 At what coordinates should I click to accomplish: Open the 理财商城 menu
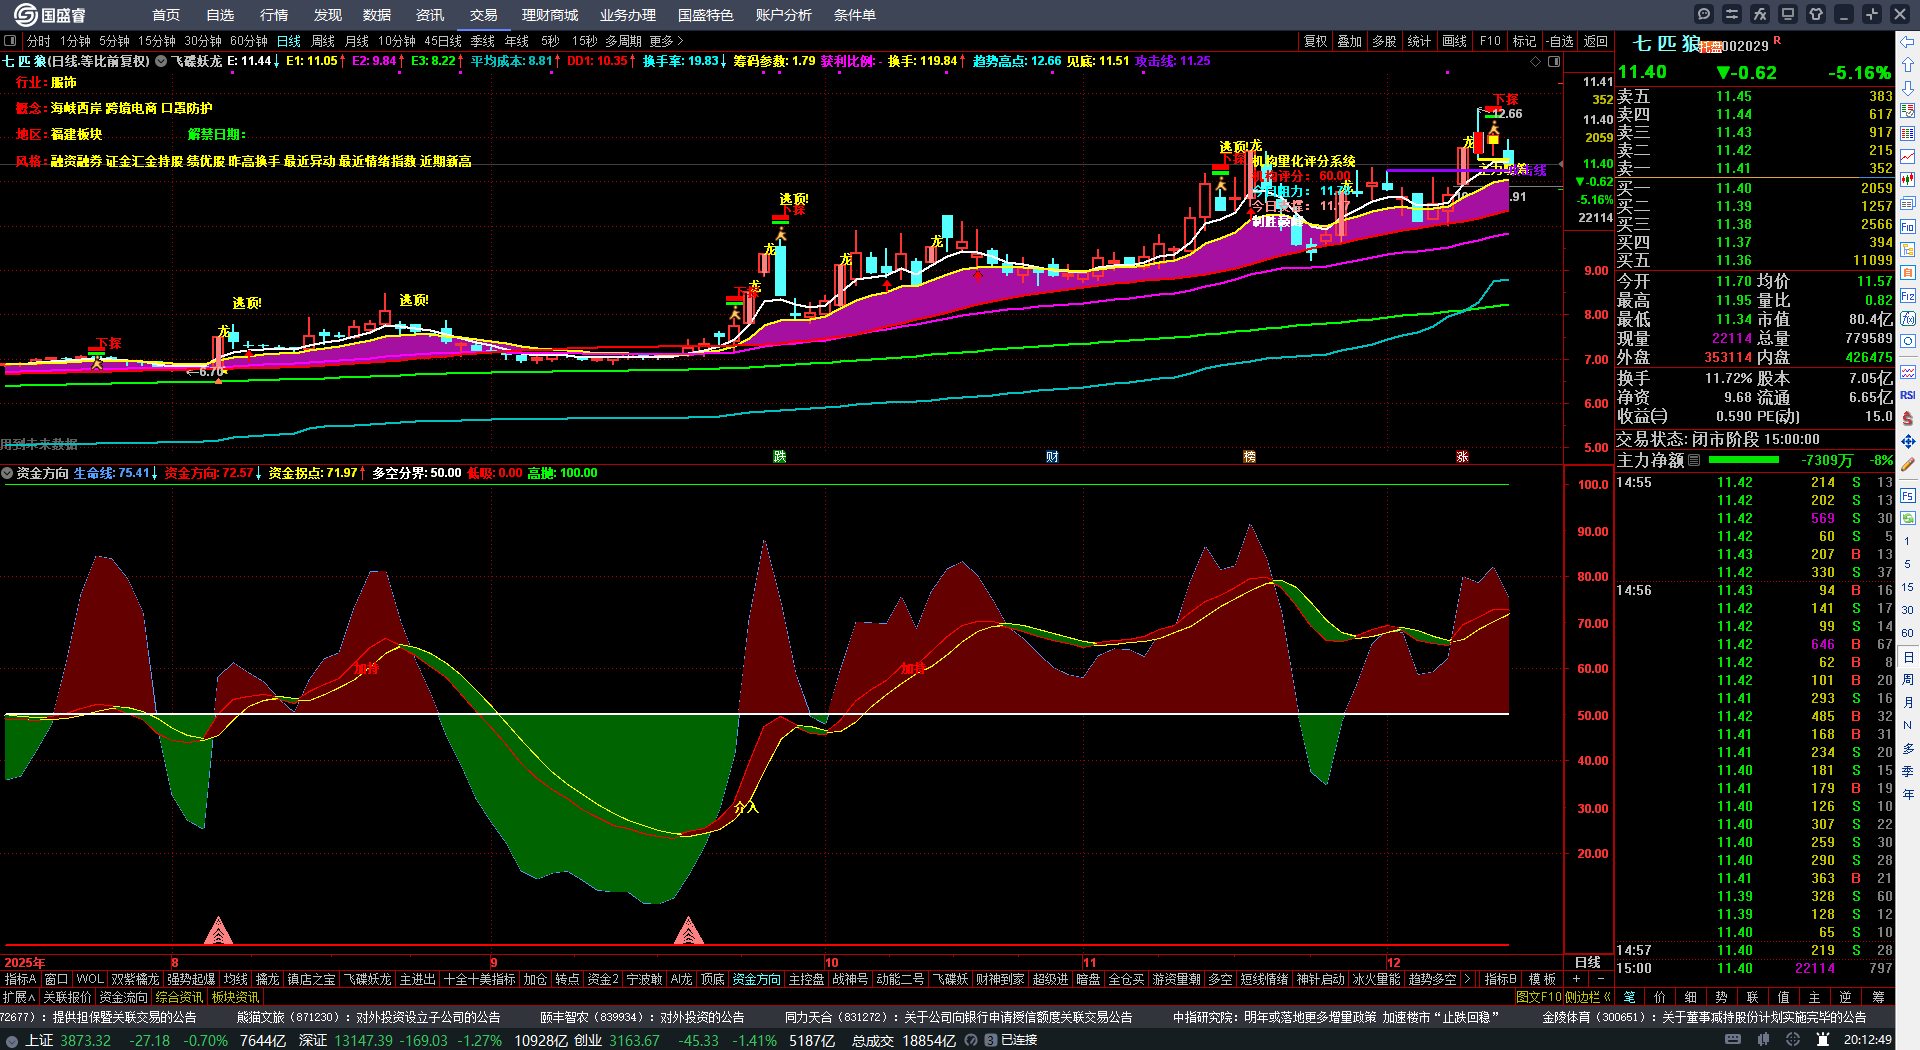(x=550, y=15)
